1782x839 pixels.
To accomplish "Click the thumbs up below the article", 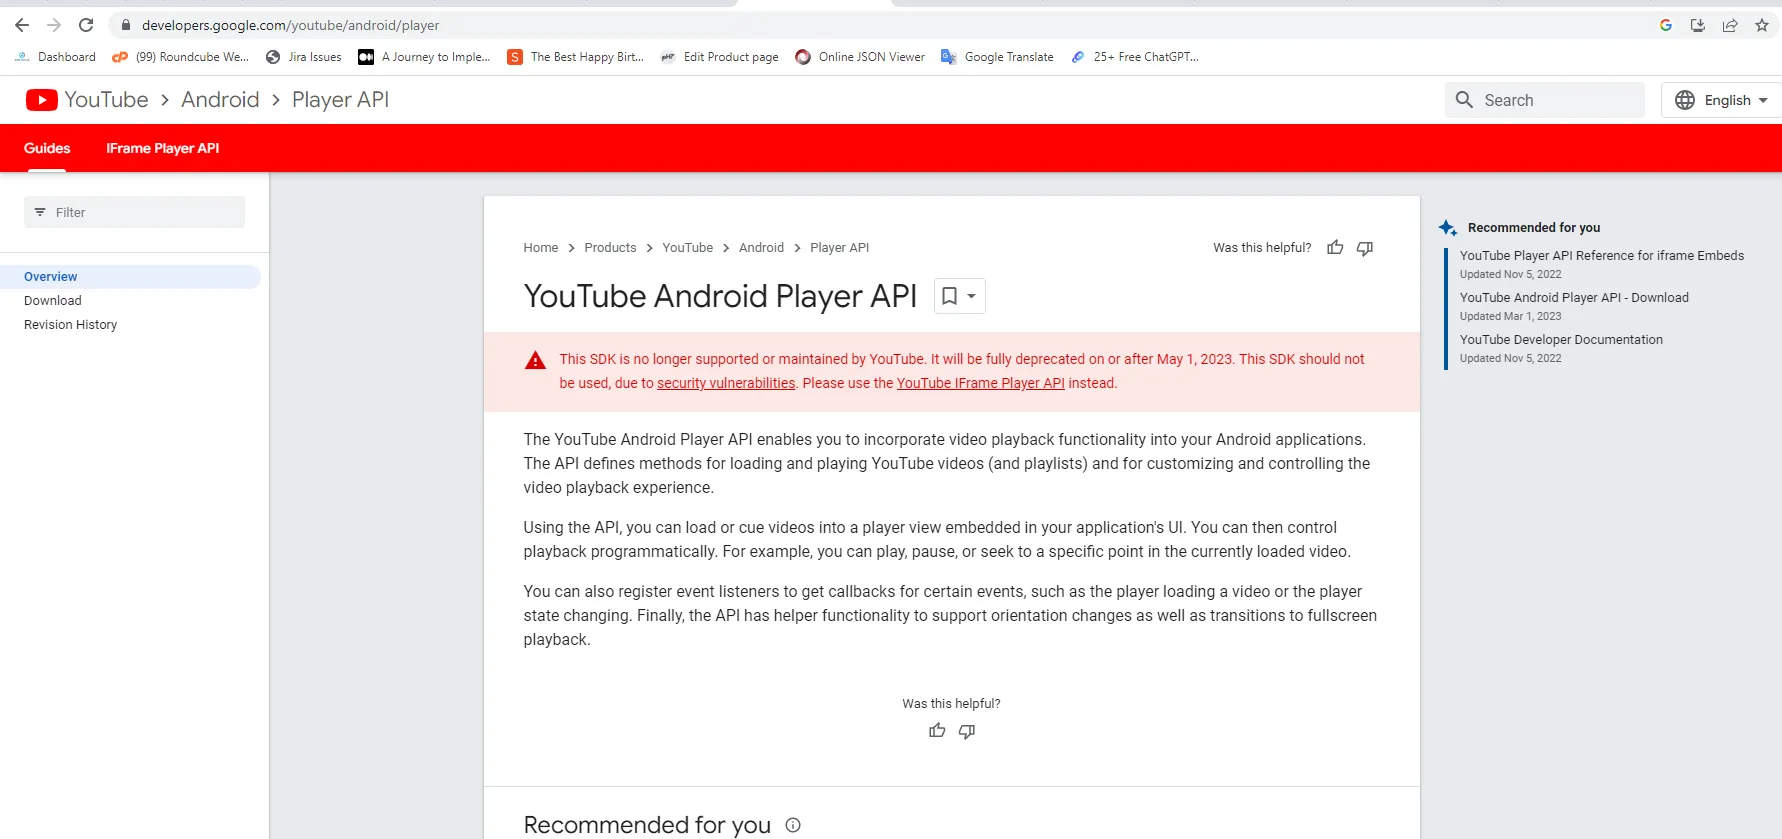I will click(937, 731).
